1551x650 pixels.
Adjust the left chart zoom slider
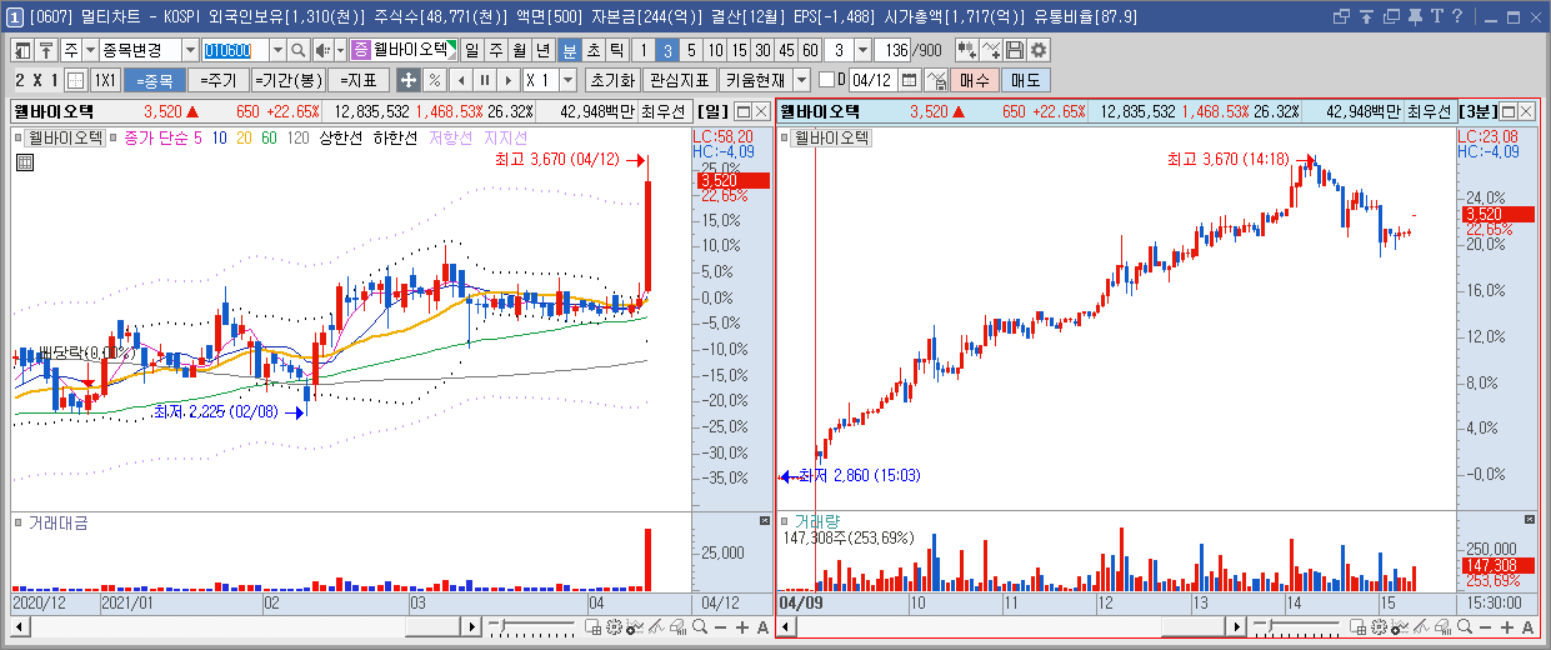coord(503,626)
